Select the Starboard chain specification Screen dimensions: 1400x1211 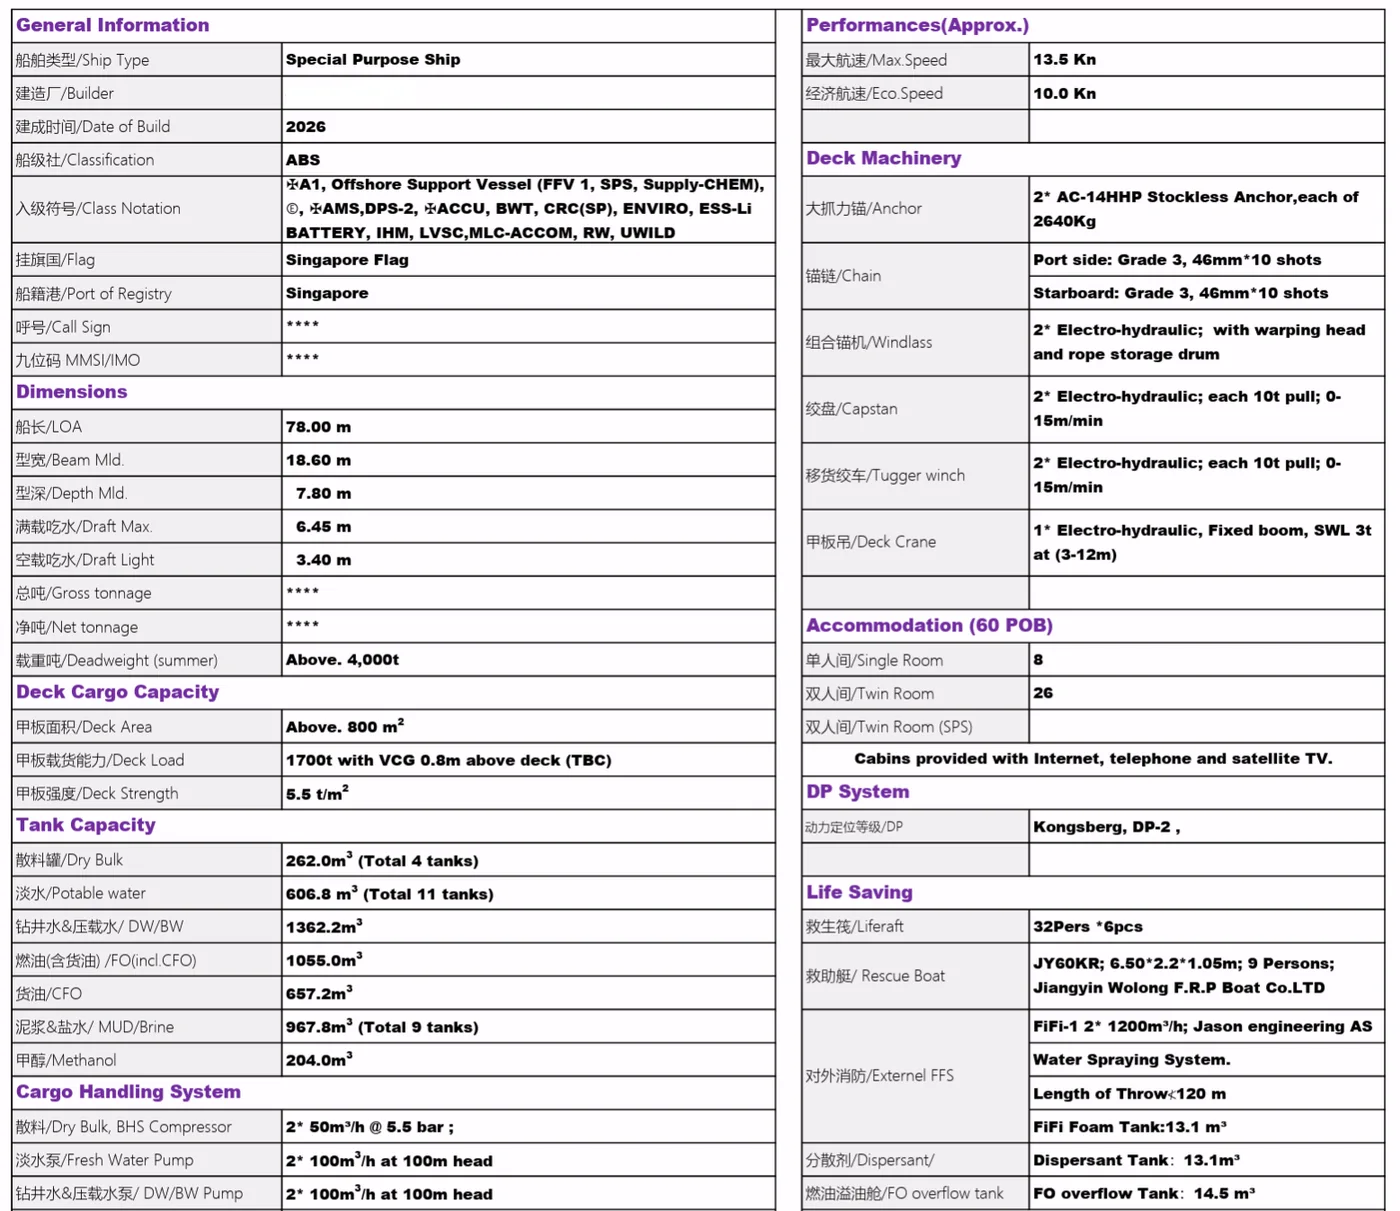point(1181,293)
